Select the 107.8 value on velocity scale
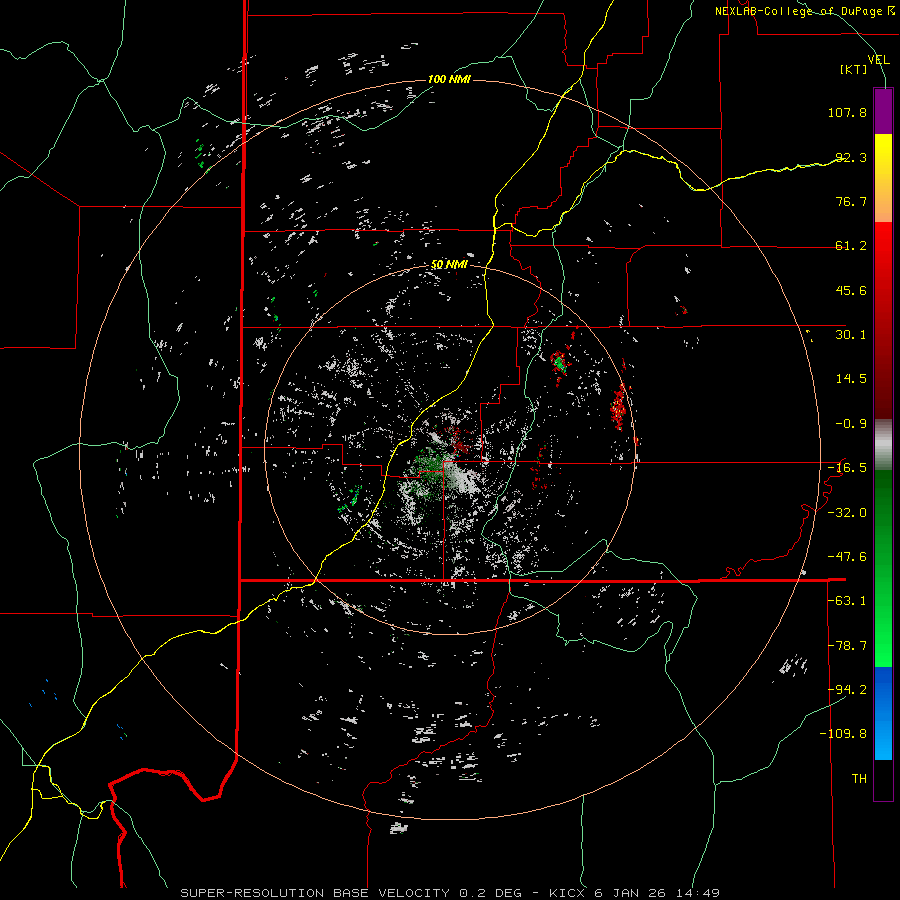 coord(847,112)
